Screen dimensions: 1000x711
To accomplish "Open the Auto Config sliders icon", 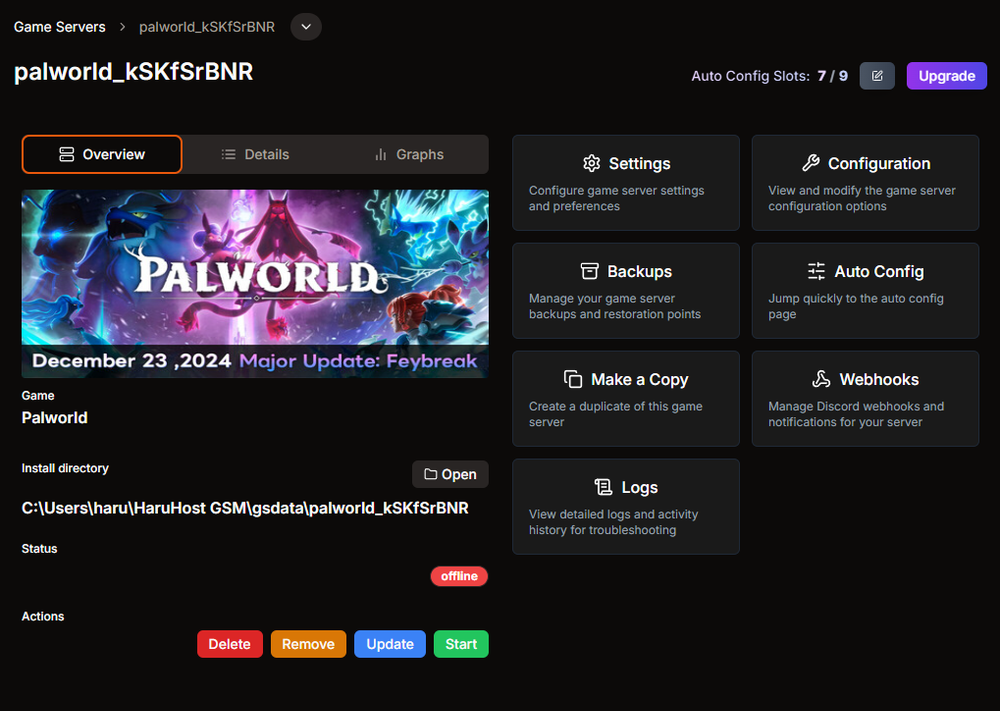I will [816, 271].
